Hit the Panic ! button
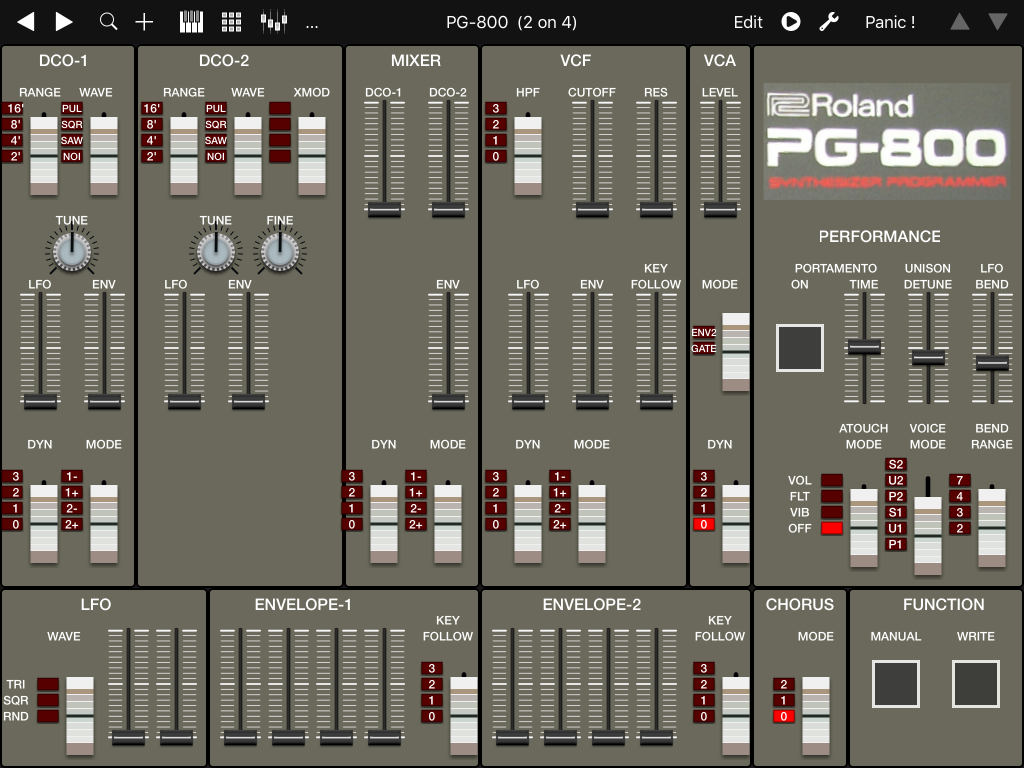The height and width of the screenshot is (768, 1024). click(x=889, y=22)
